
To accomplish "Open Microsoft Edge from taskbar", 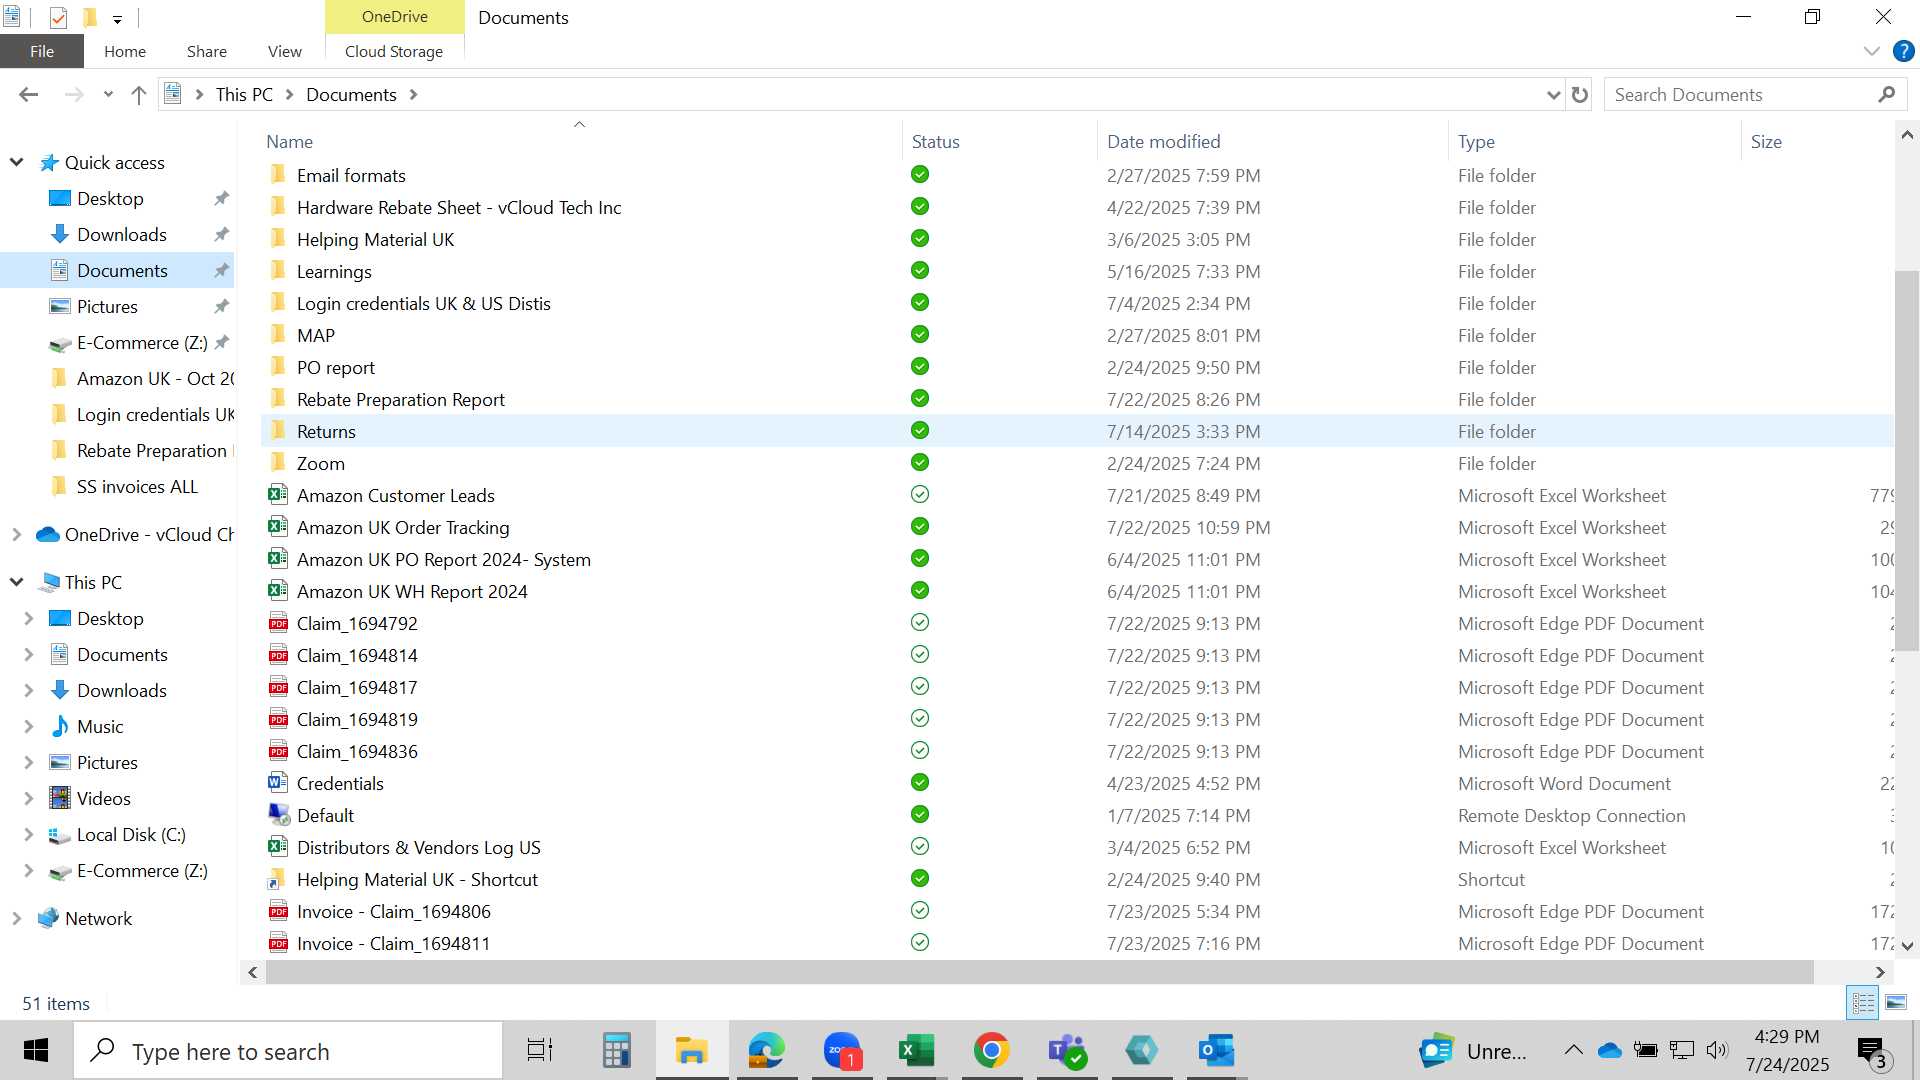I will [766, 1050].
